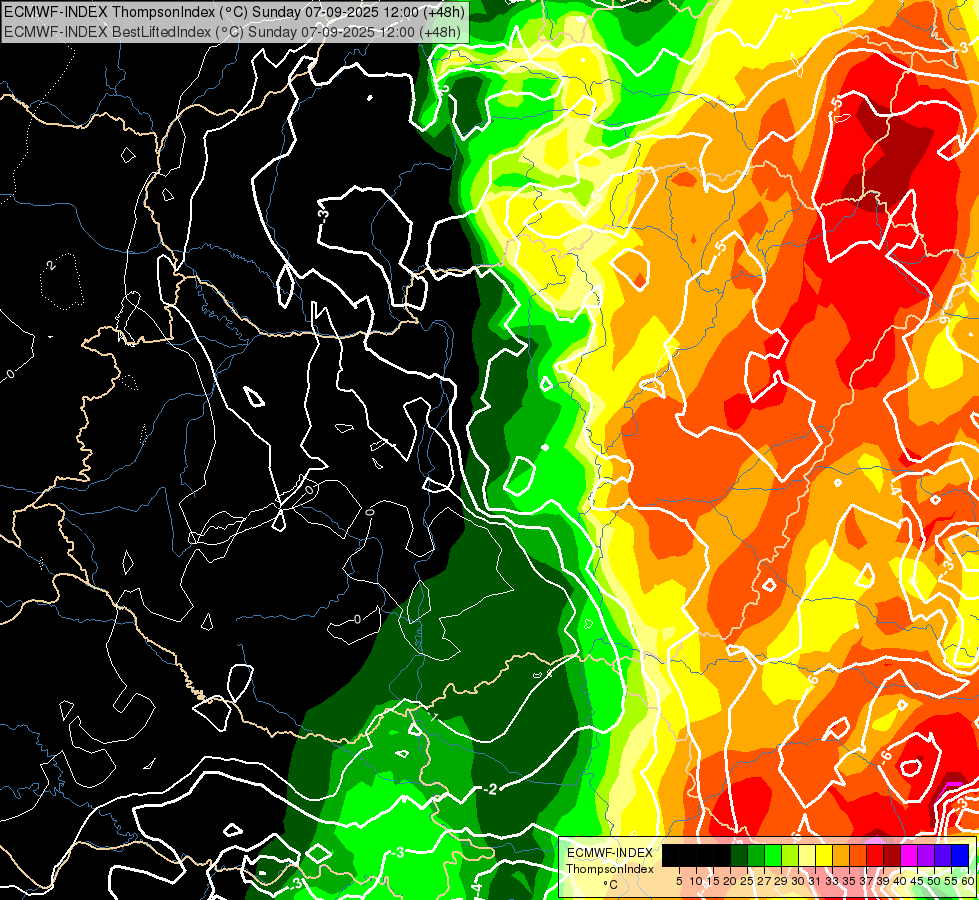Click the legend scale value 20
The image size is (979, 900).
(x=730, y=881)
